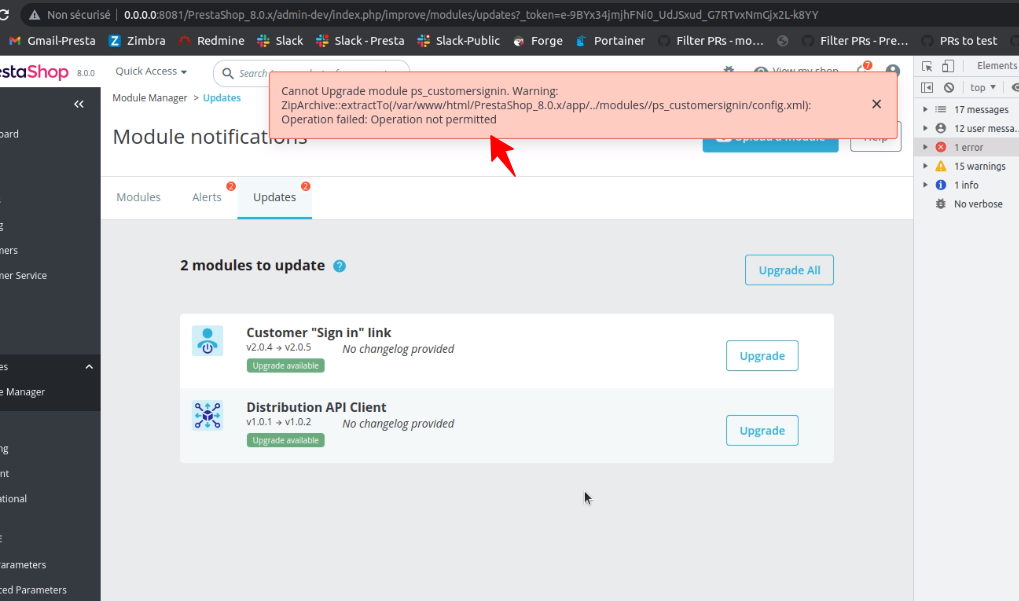Toggle the 1 error console filter
This screenshot has width=1019, height=601.
click(x=967, y=146)
